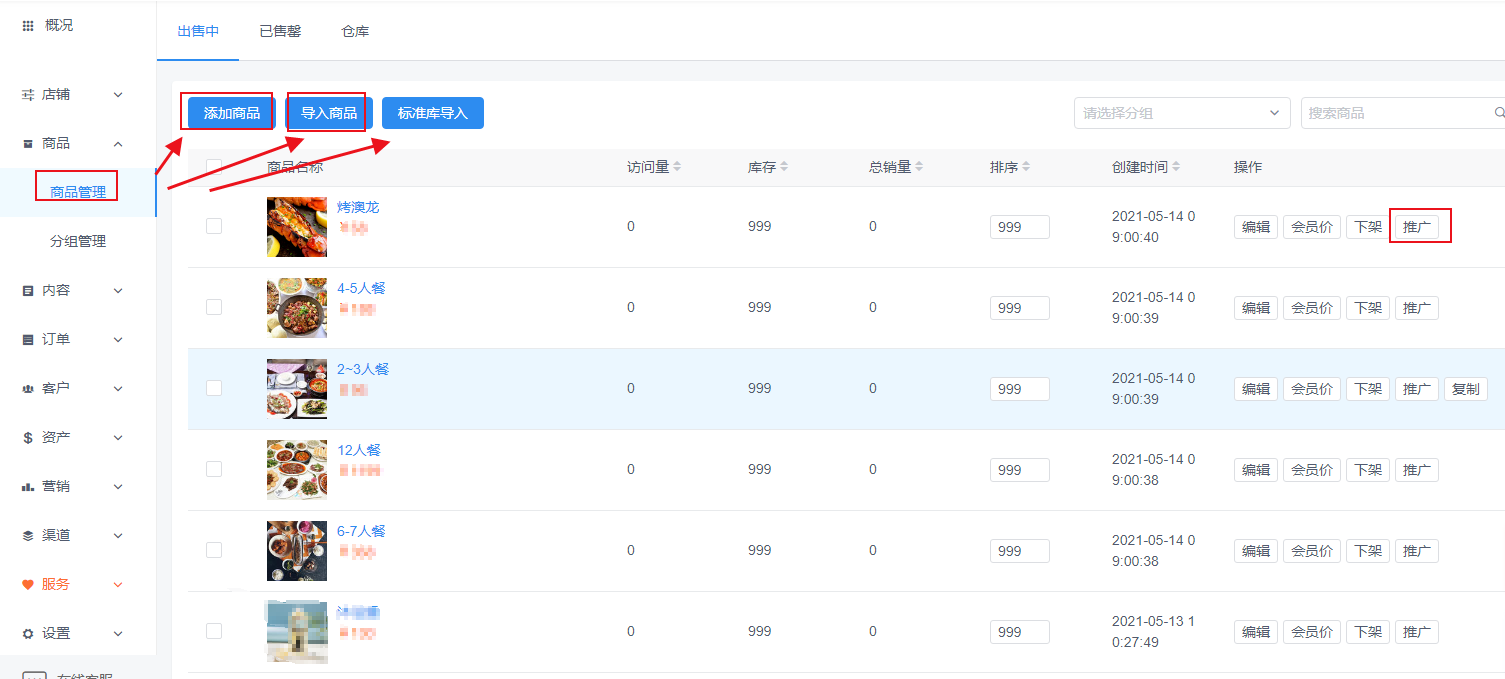Click the 库存 column sort icon

coord(784,167)
